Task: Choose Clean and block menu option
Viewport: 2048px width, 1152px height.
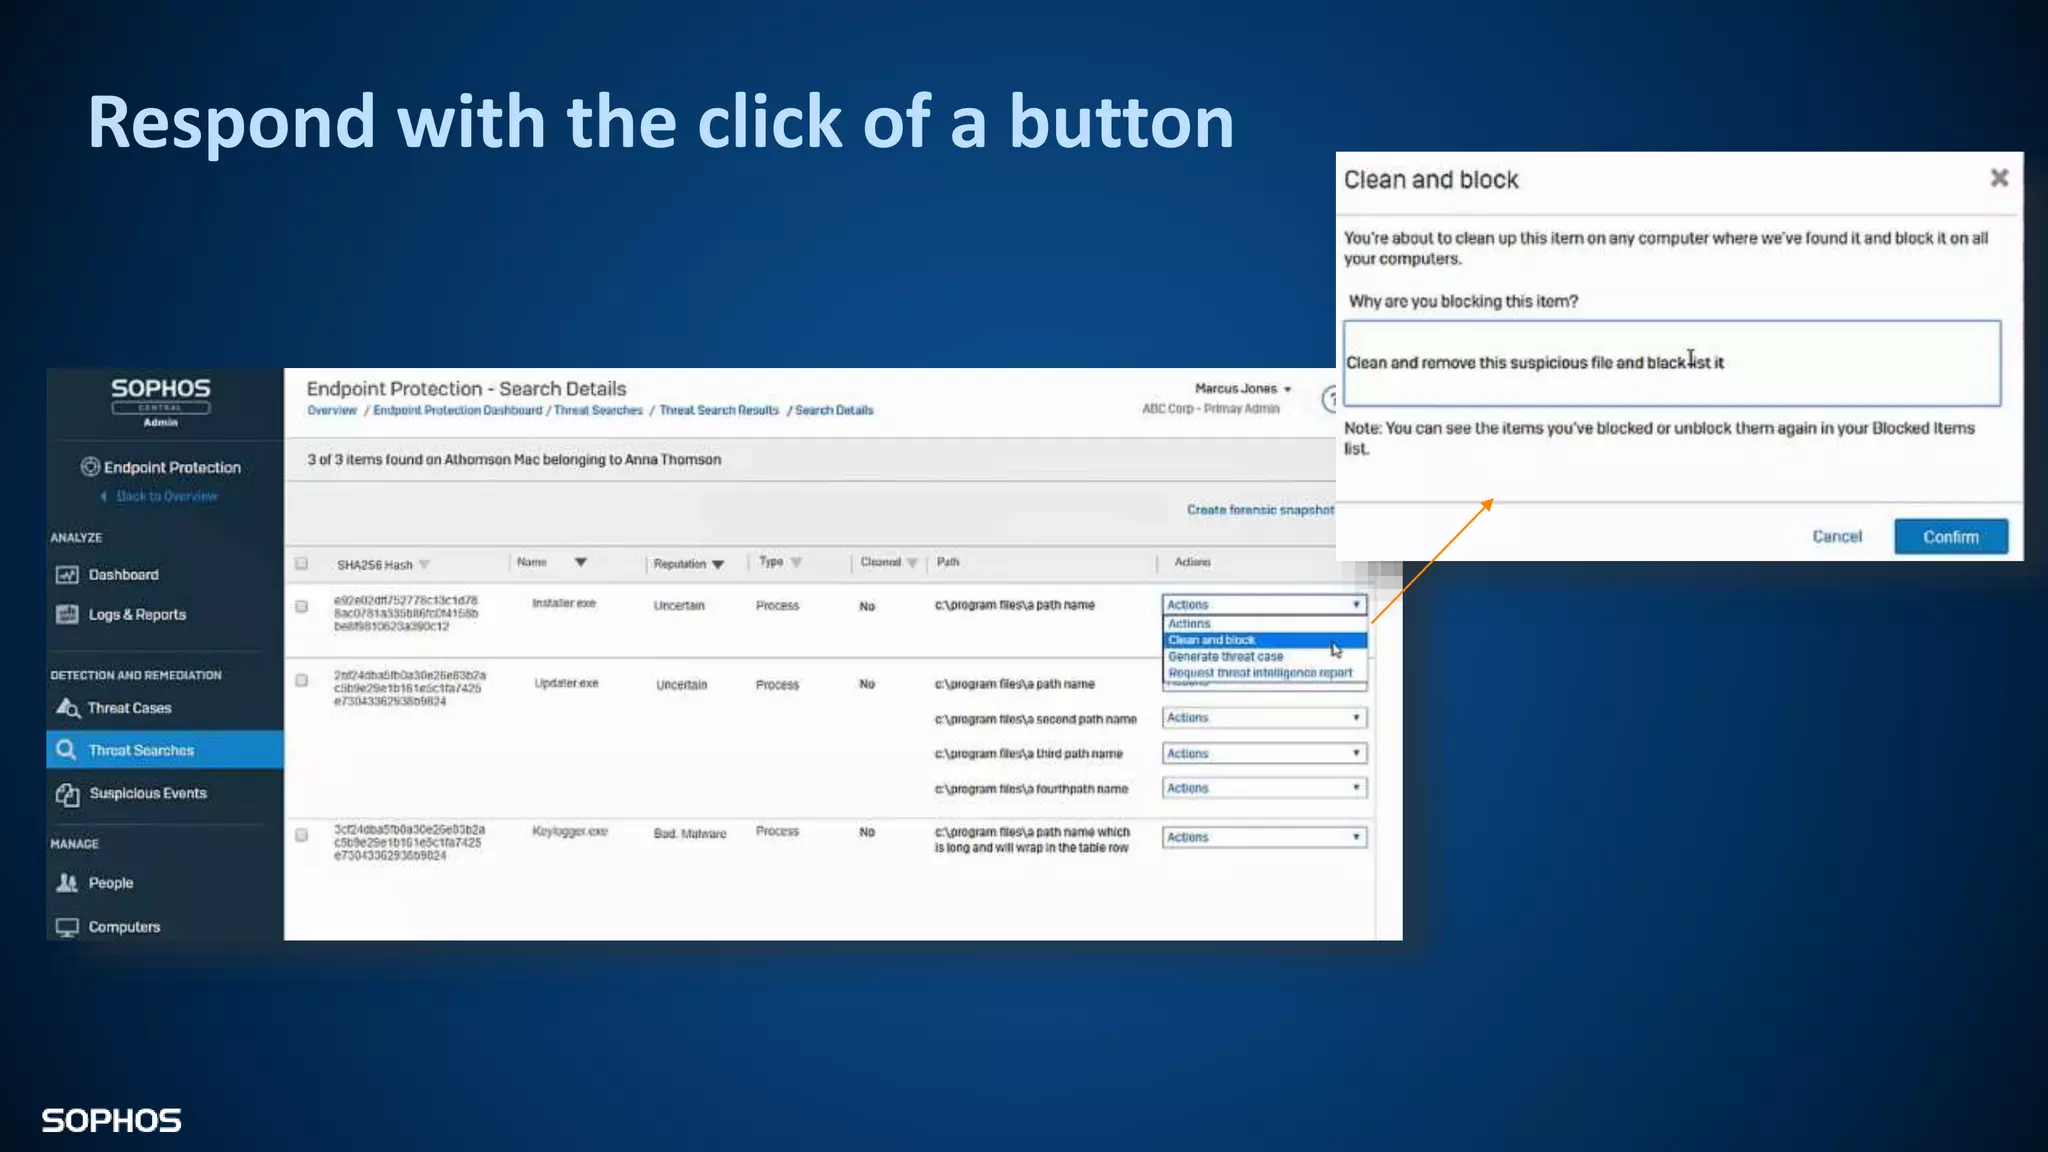Action: coord(1212,640)
